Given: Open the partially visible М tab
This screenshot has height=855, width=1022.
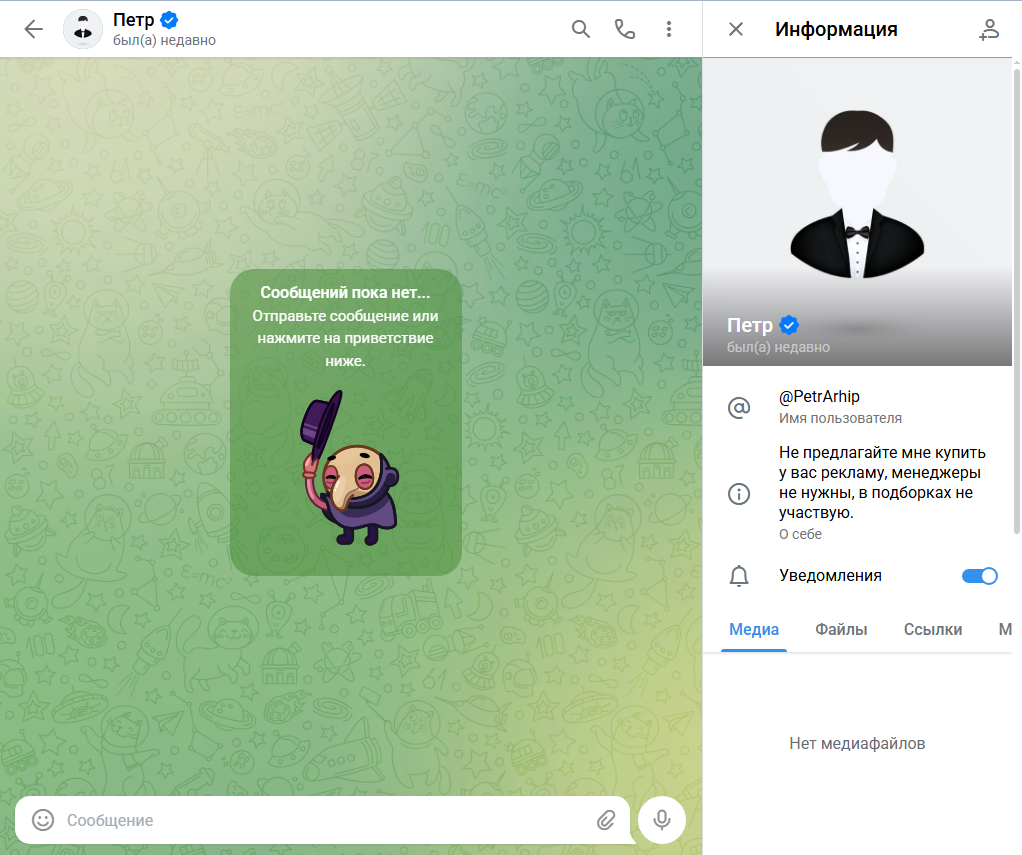Looking at the screenshot, I should click(x=1004, y=629).
